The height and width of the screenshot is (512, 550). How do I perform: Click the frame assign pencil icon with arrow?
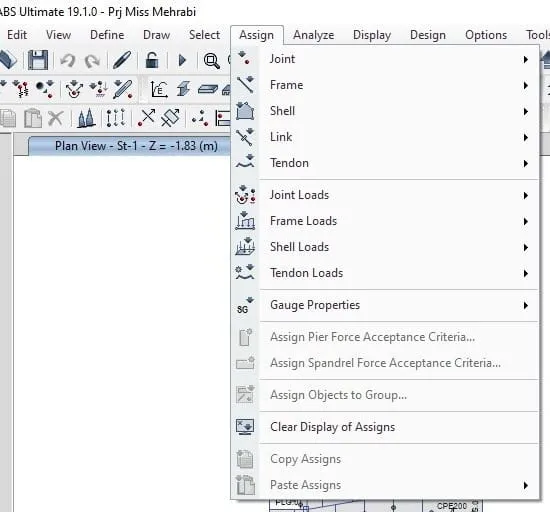click(123, 89)
